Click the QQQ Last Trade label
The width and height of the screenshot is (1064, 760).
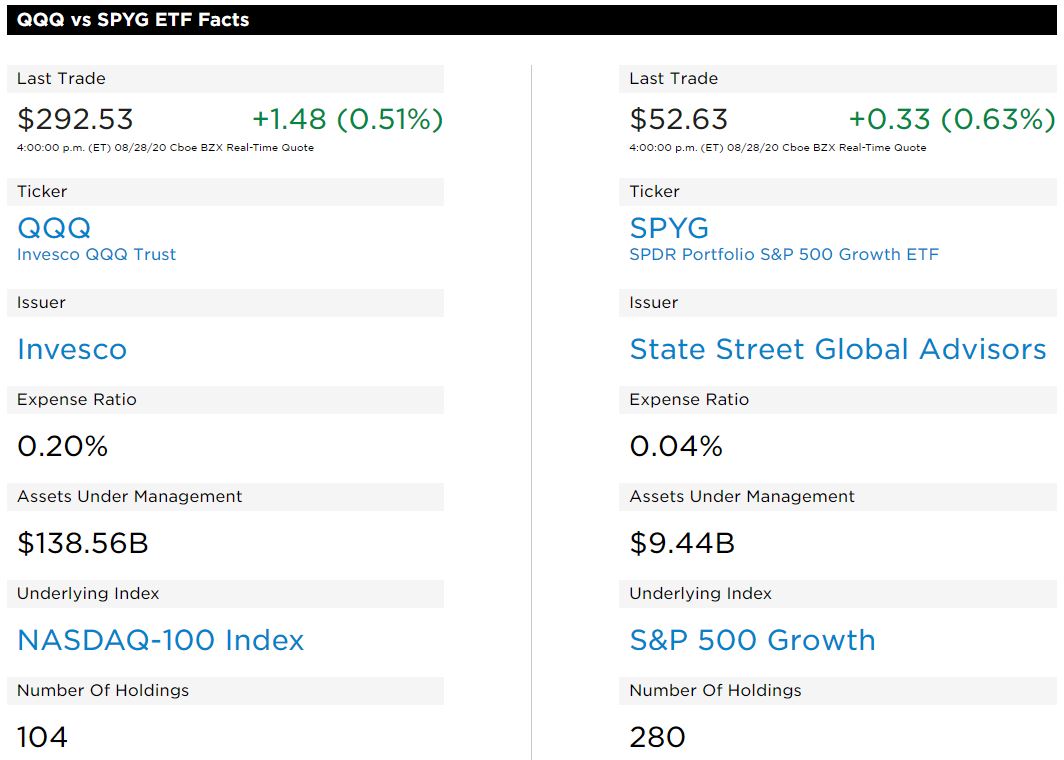click(x=61, y=79)
